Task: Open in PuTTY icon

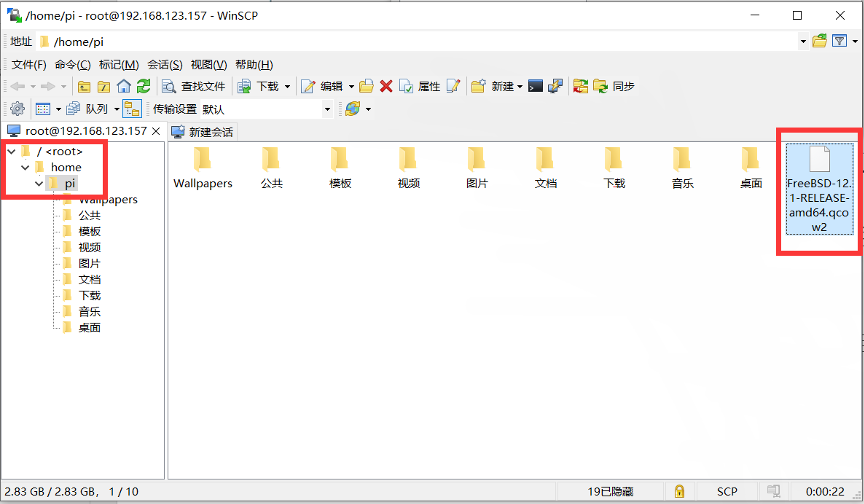Action: tap(555, 86)
